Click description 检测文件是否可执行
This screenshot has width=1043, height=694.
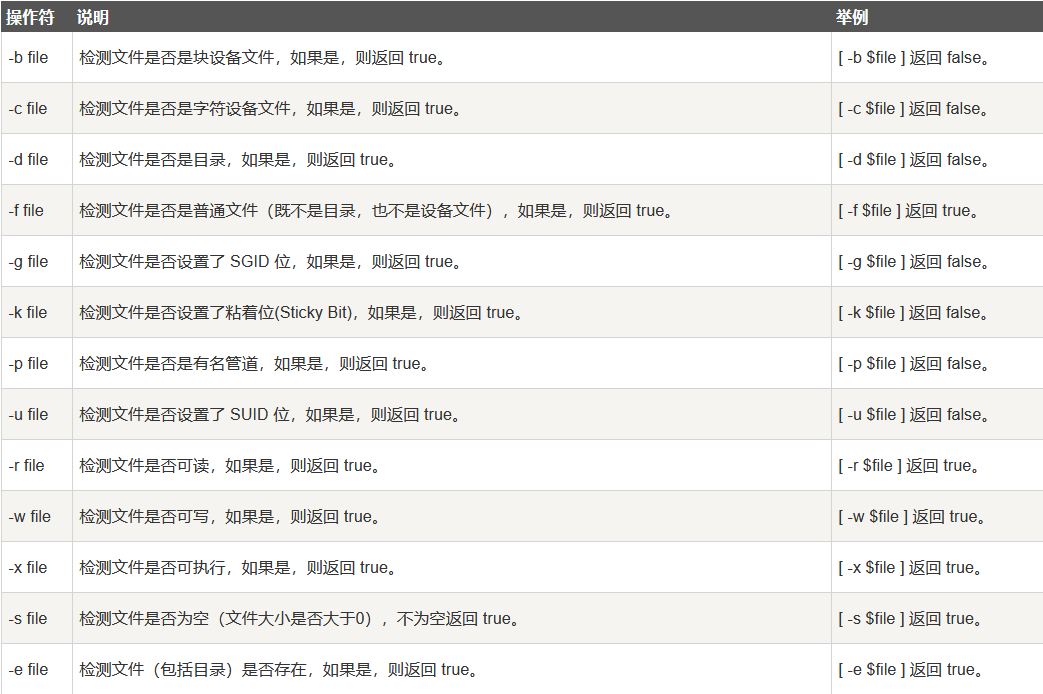[237, 568]
